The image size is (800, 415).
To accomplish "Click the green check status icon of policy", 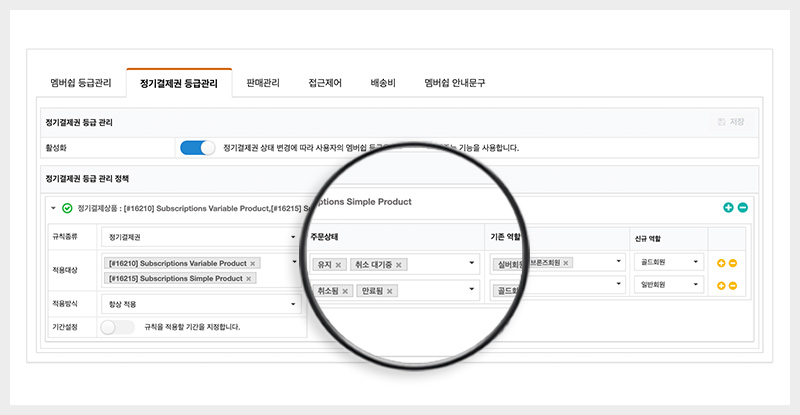I will [x=67, y=208].
